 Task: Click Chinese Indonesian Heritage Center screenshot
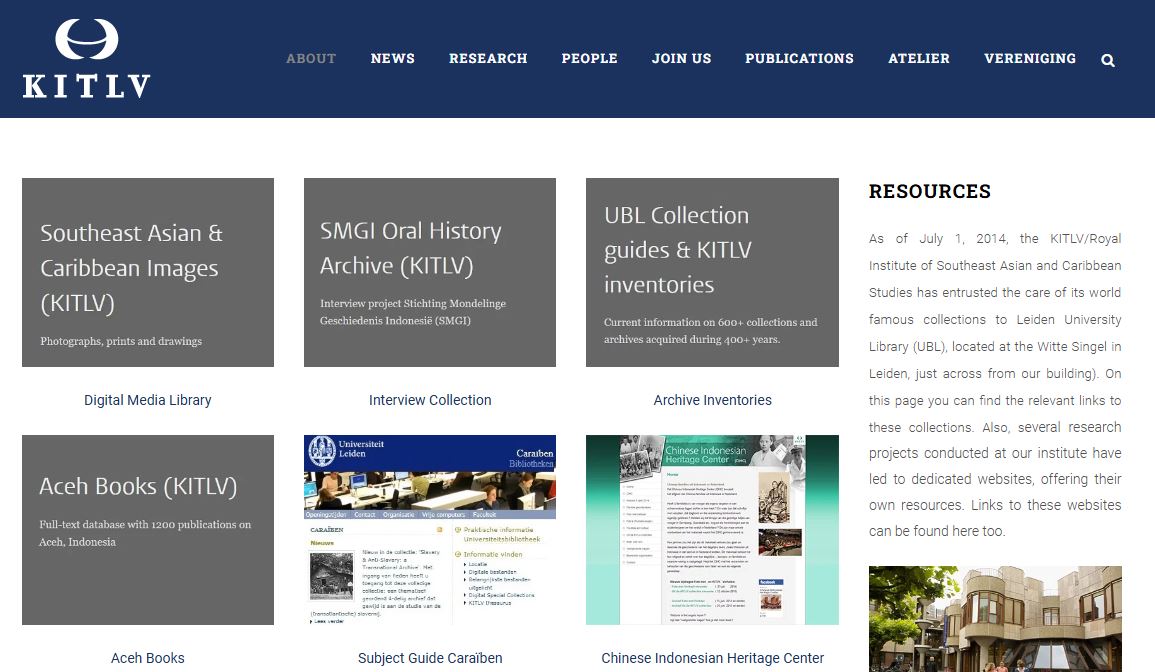click(712, 529)
